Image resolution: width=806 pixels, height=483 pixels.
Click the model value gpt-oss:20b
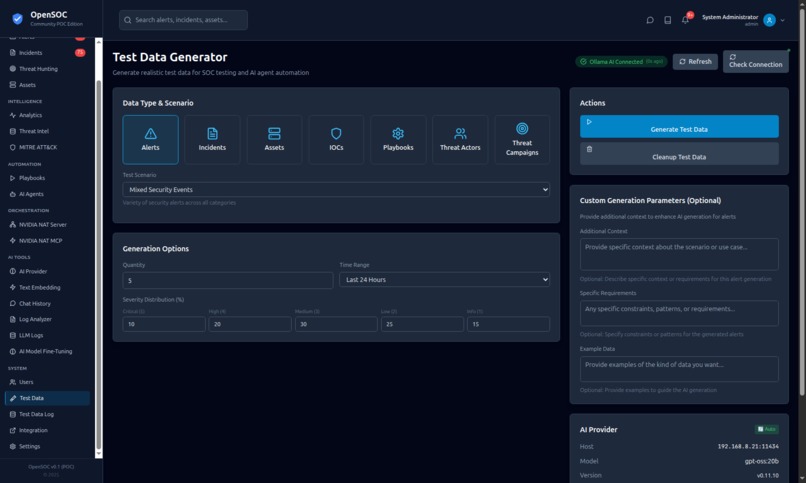761,461
